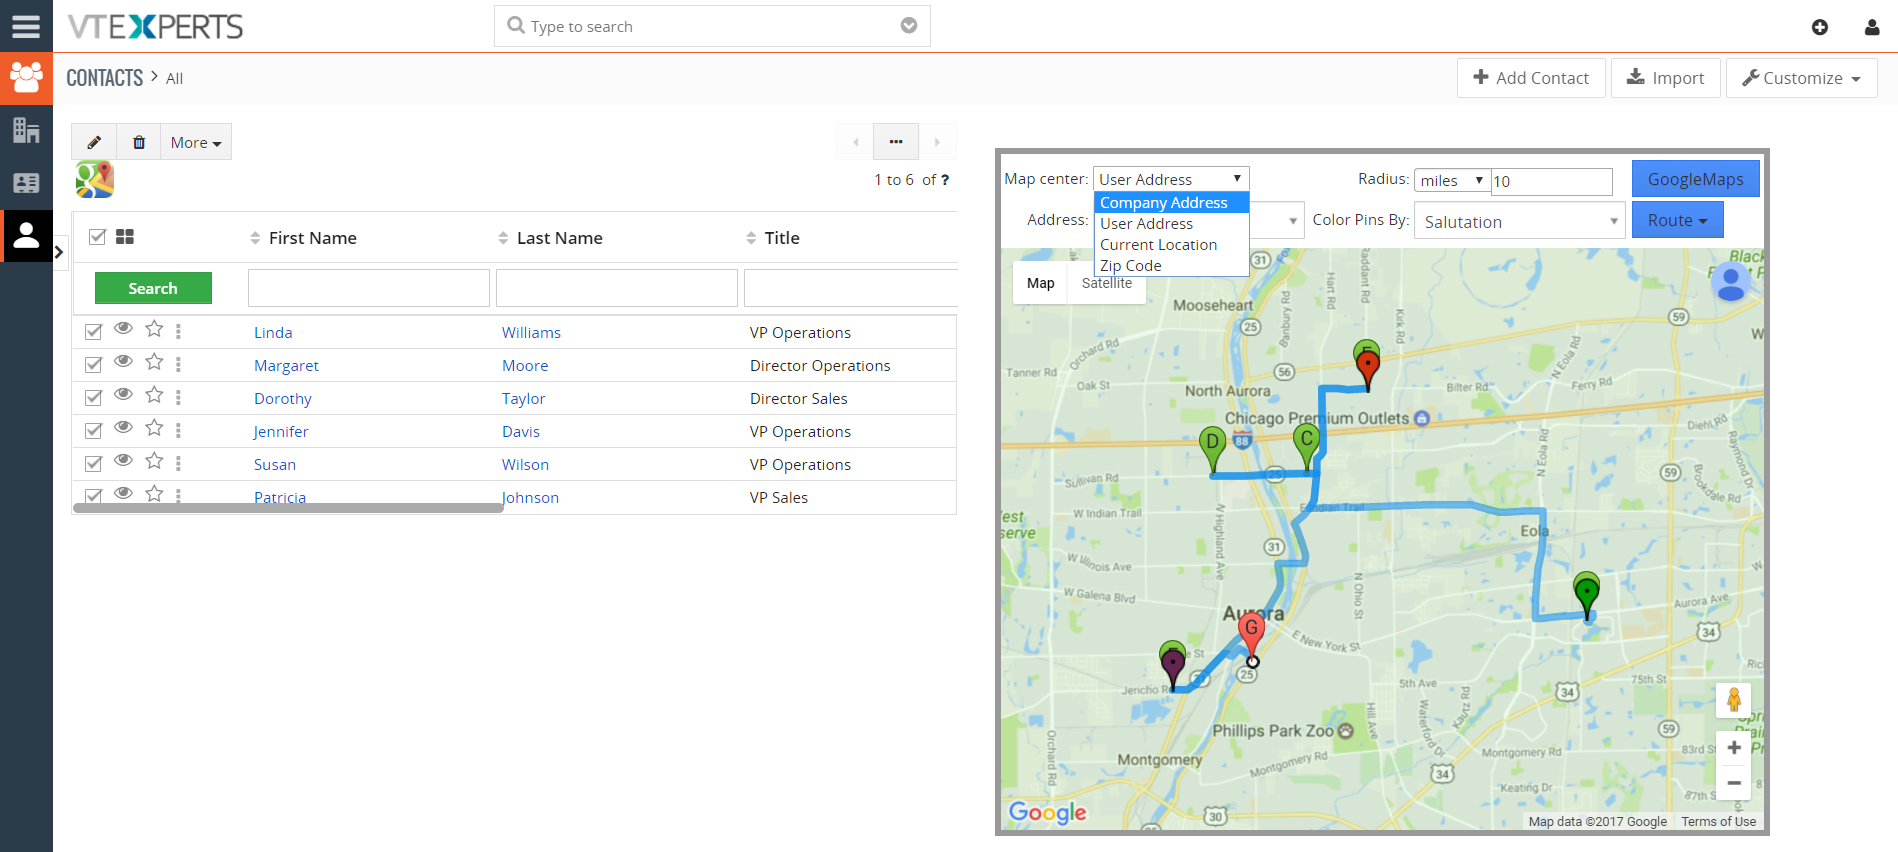Uncheck the Margaret Moore row checkbox
The width and height of the screenshot is (1898, 852).
(93, 365)
